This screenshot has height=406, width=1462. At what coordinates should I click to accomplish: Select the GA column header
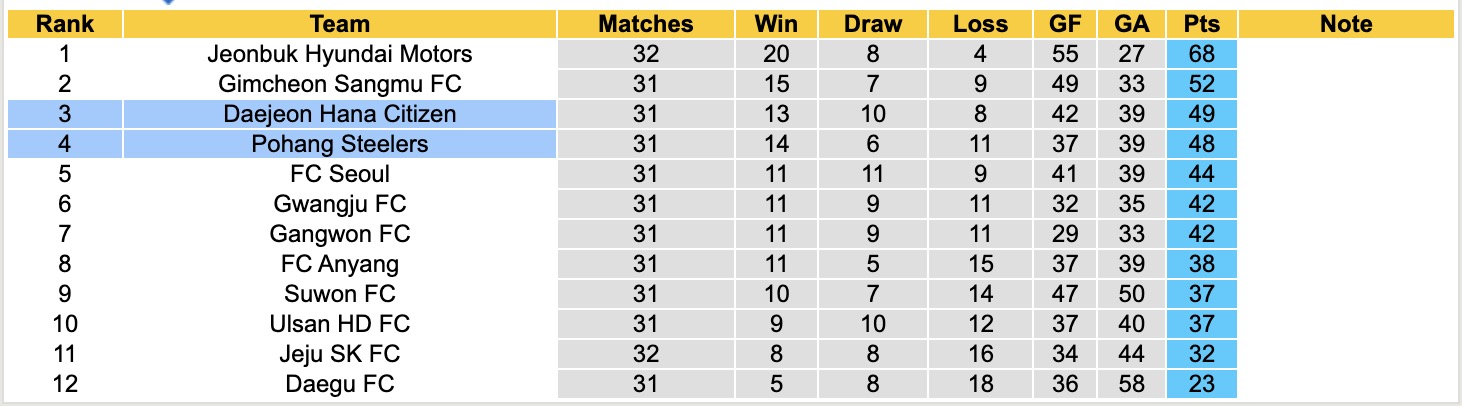(1130, 24)
